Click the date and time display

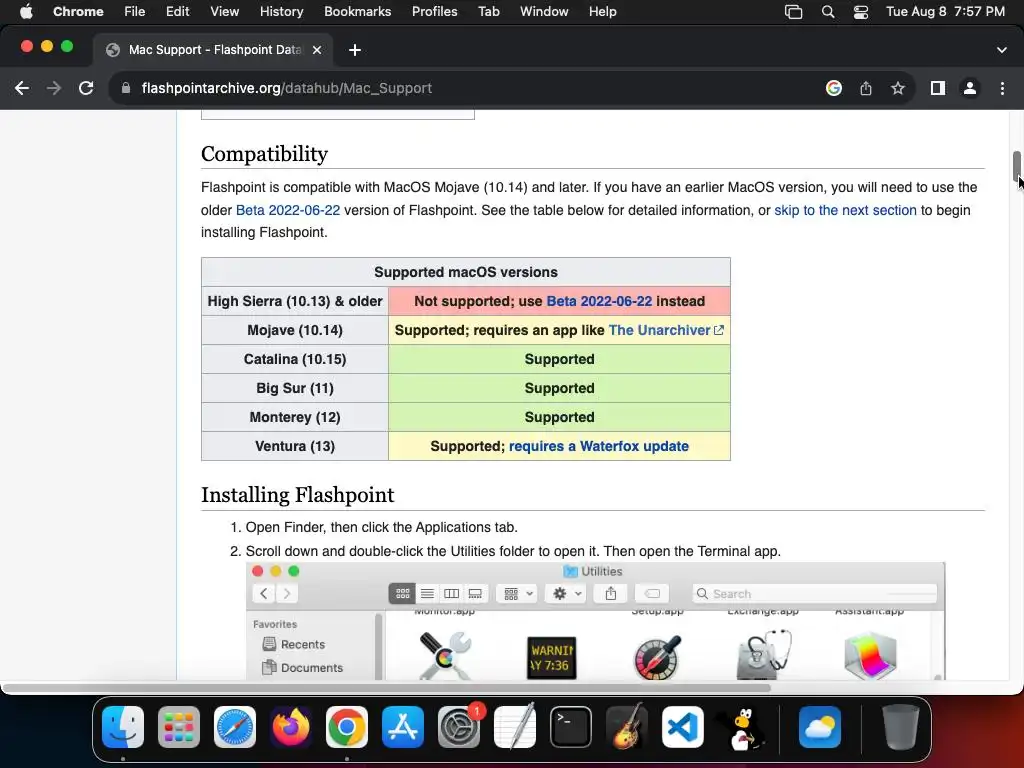point(945,12)
